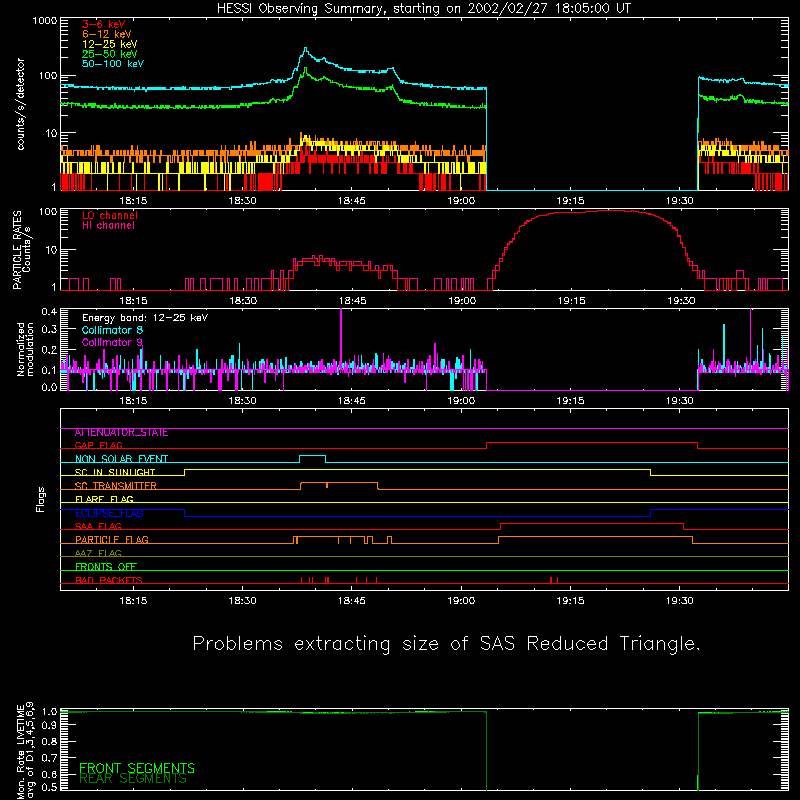Select the FRONT SEGMENTS legend label

tap(137, 768)
